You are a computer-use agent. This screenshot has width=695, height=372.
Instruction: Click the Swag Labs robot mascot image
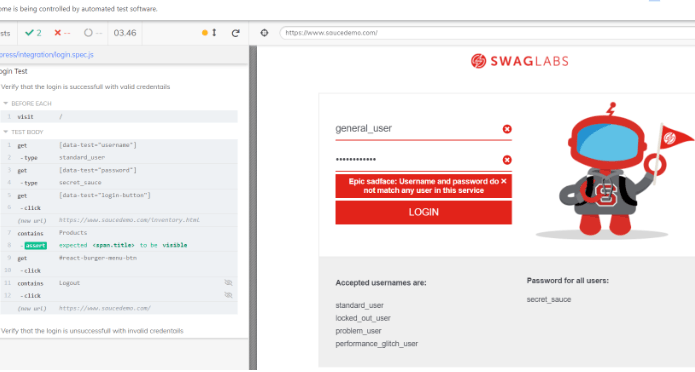(614, 170)
